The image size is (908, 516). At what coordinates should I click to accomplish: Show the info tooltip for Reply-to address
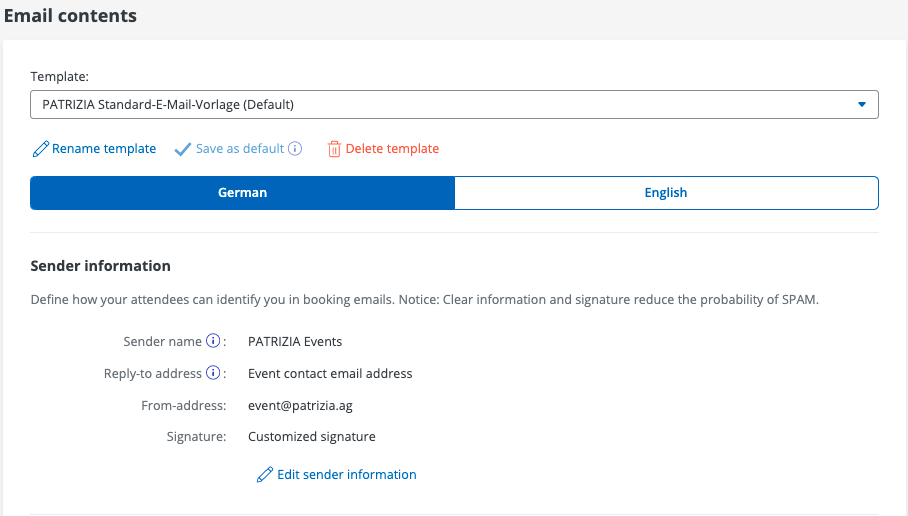212,373
